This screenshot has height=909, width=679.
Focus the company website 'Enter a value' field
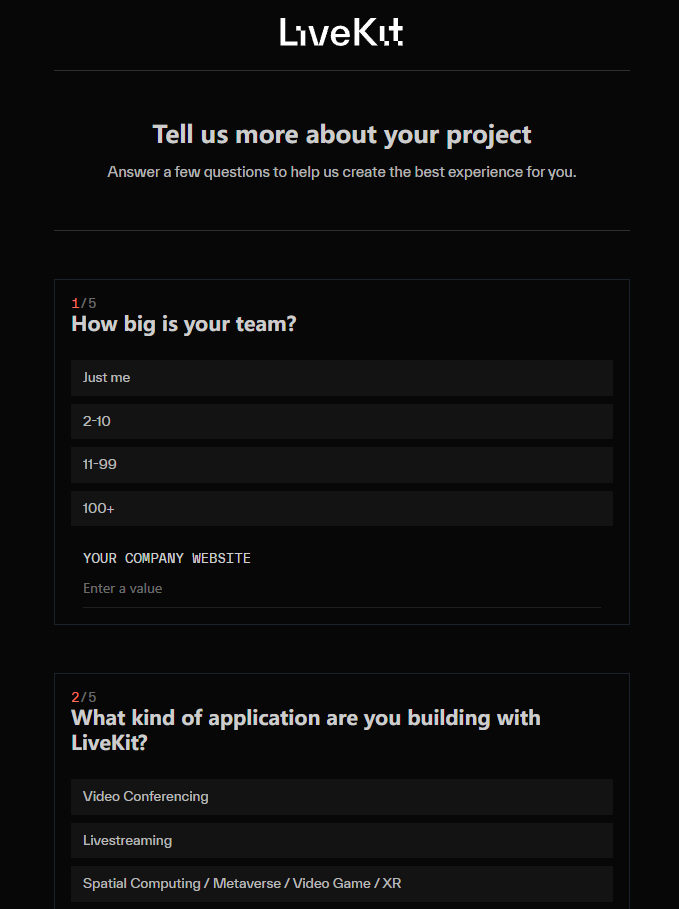[342, 588]
